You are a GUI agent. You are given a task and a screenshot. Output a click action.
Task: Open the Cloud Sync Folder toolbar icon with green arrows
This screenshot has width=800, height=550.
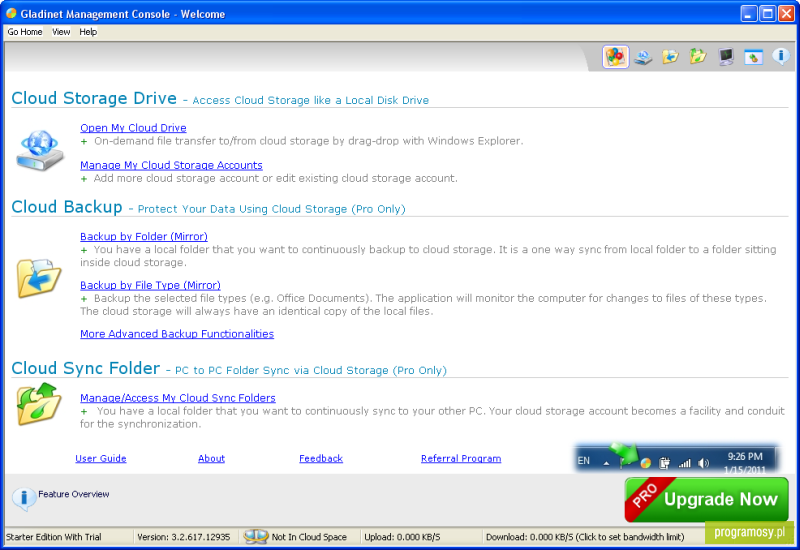(x=698, y=56)
